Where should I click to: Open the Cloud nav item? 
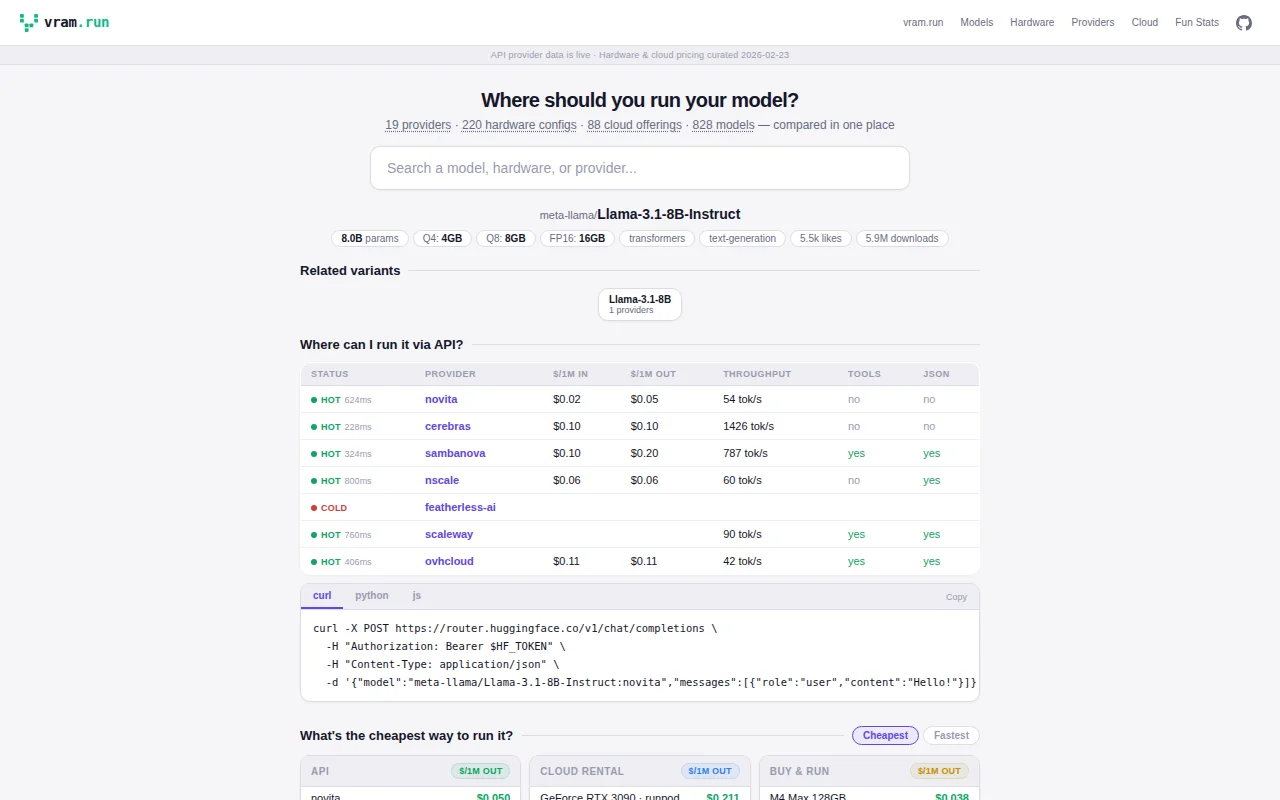1145,22
